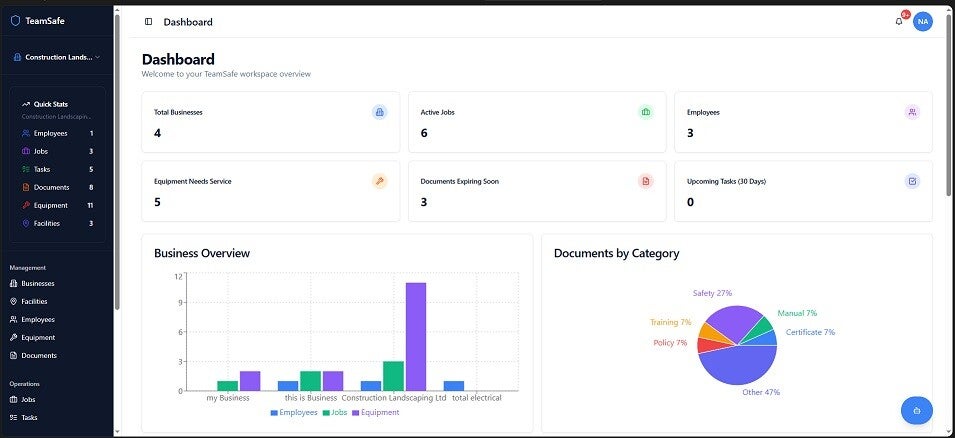Open Documents in the Management sidebar
Image resolution: width=955 pixels, height=438 pixels.
click(x=39, y=355)
